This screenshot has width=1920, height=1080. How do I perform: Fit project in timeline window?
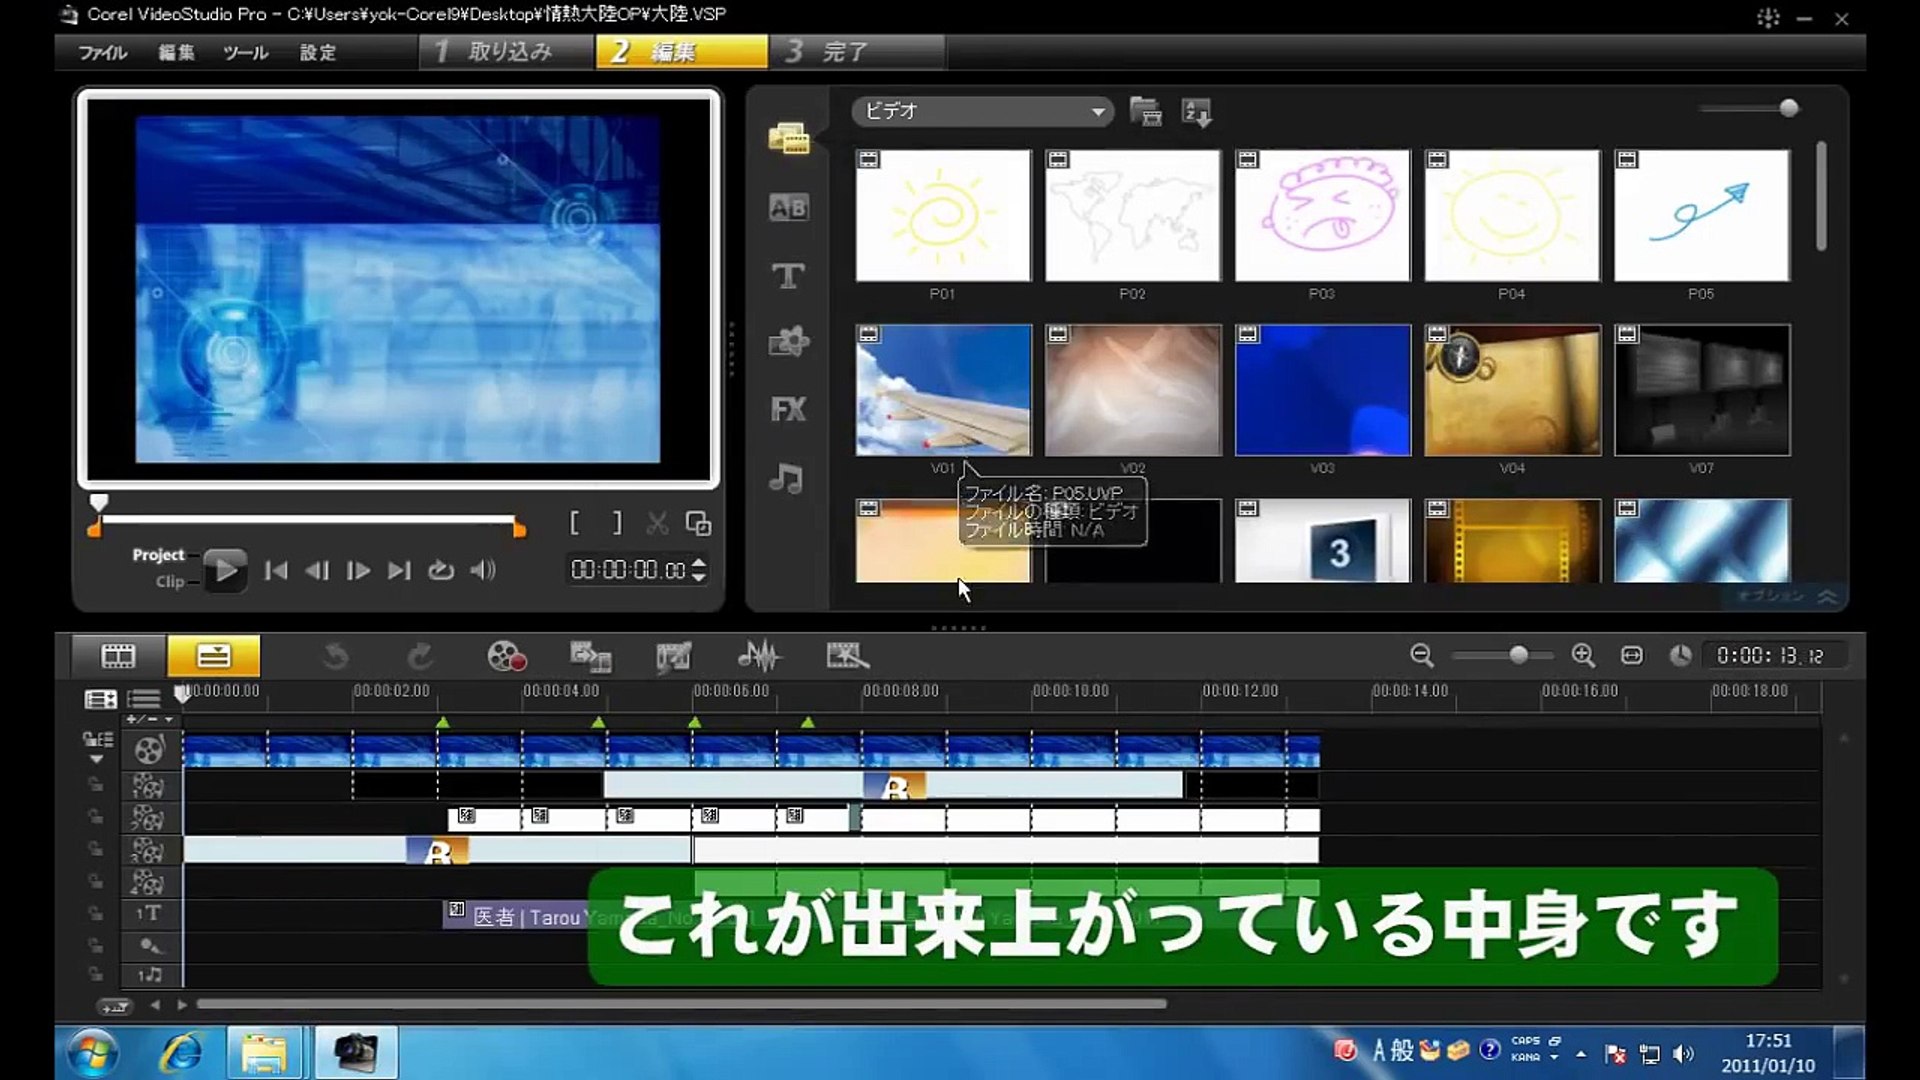(1632, 655)
